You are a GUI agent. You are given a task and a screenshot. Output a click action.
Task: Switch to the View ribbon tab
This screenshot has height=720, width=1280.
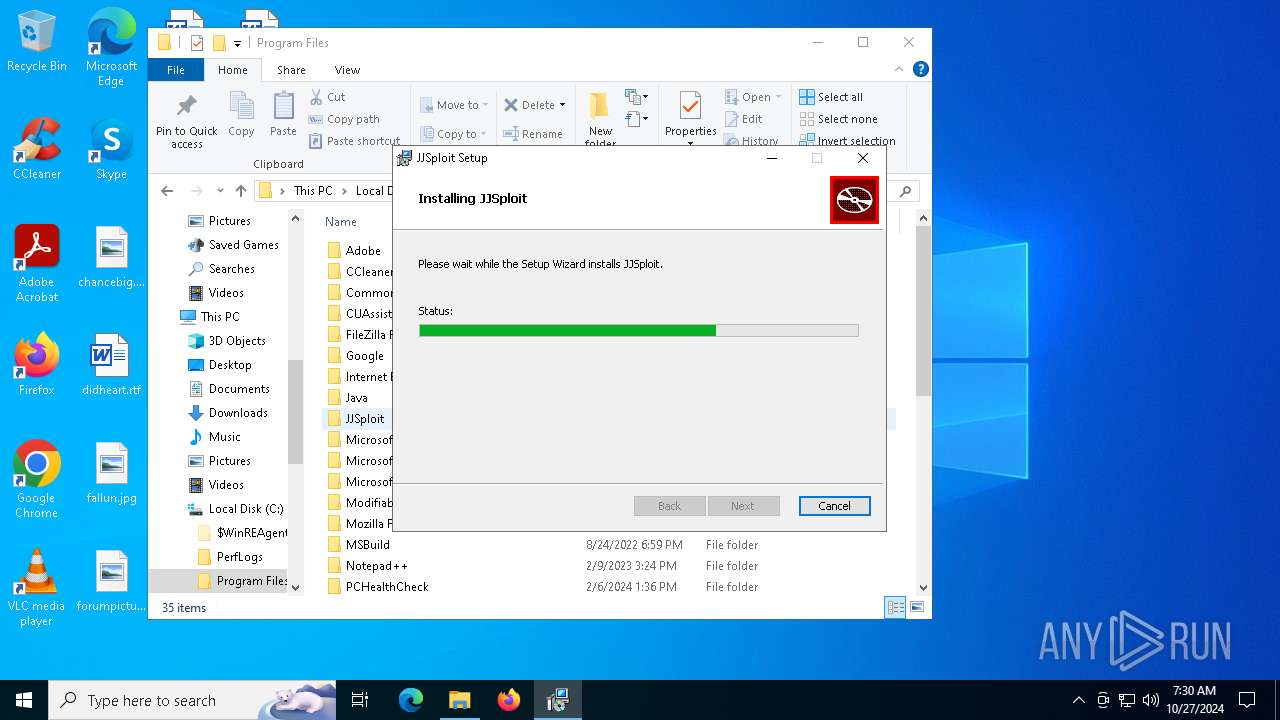point(347,70)
